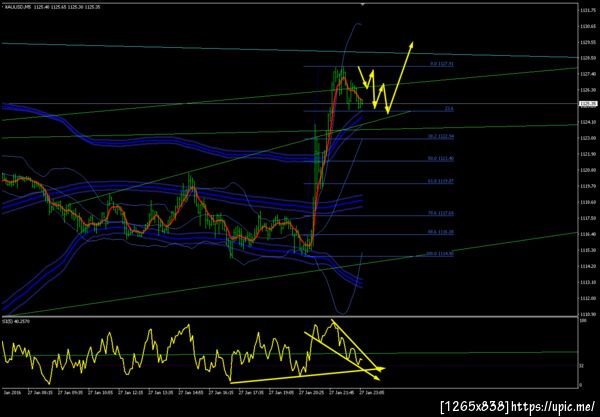Click price scale value 1119.70
Image resolution: width=600 pixels, height=417 pixels.
[588, 186]
